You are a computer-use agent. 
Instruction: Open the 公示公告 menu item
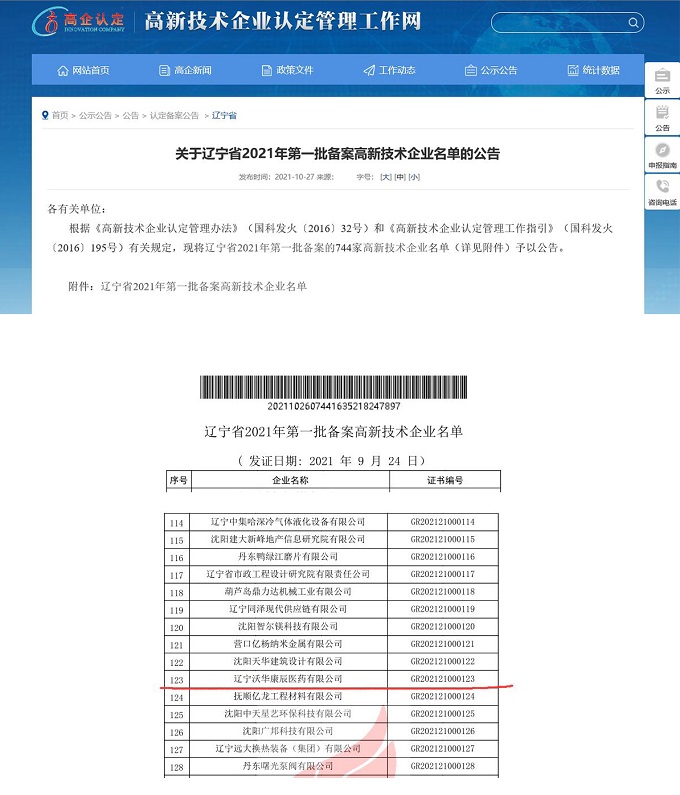[491, 70]
